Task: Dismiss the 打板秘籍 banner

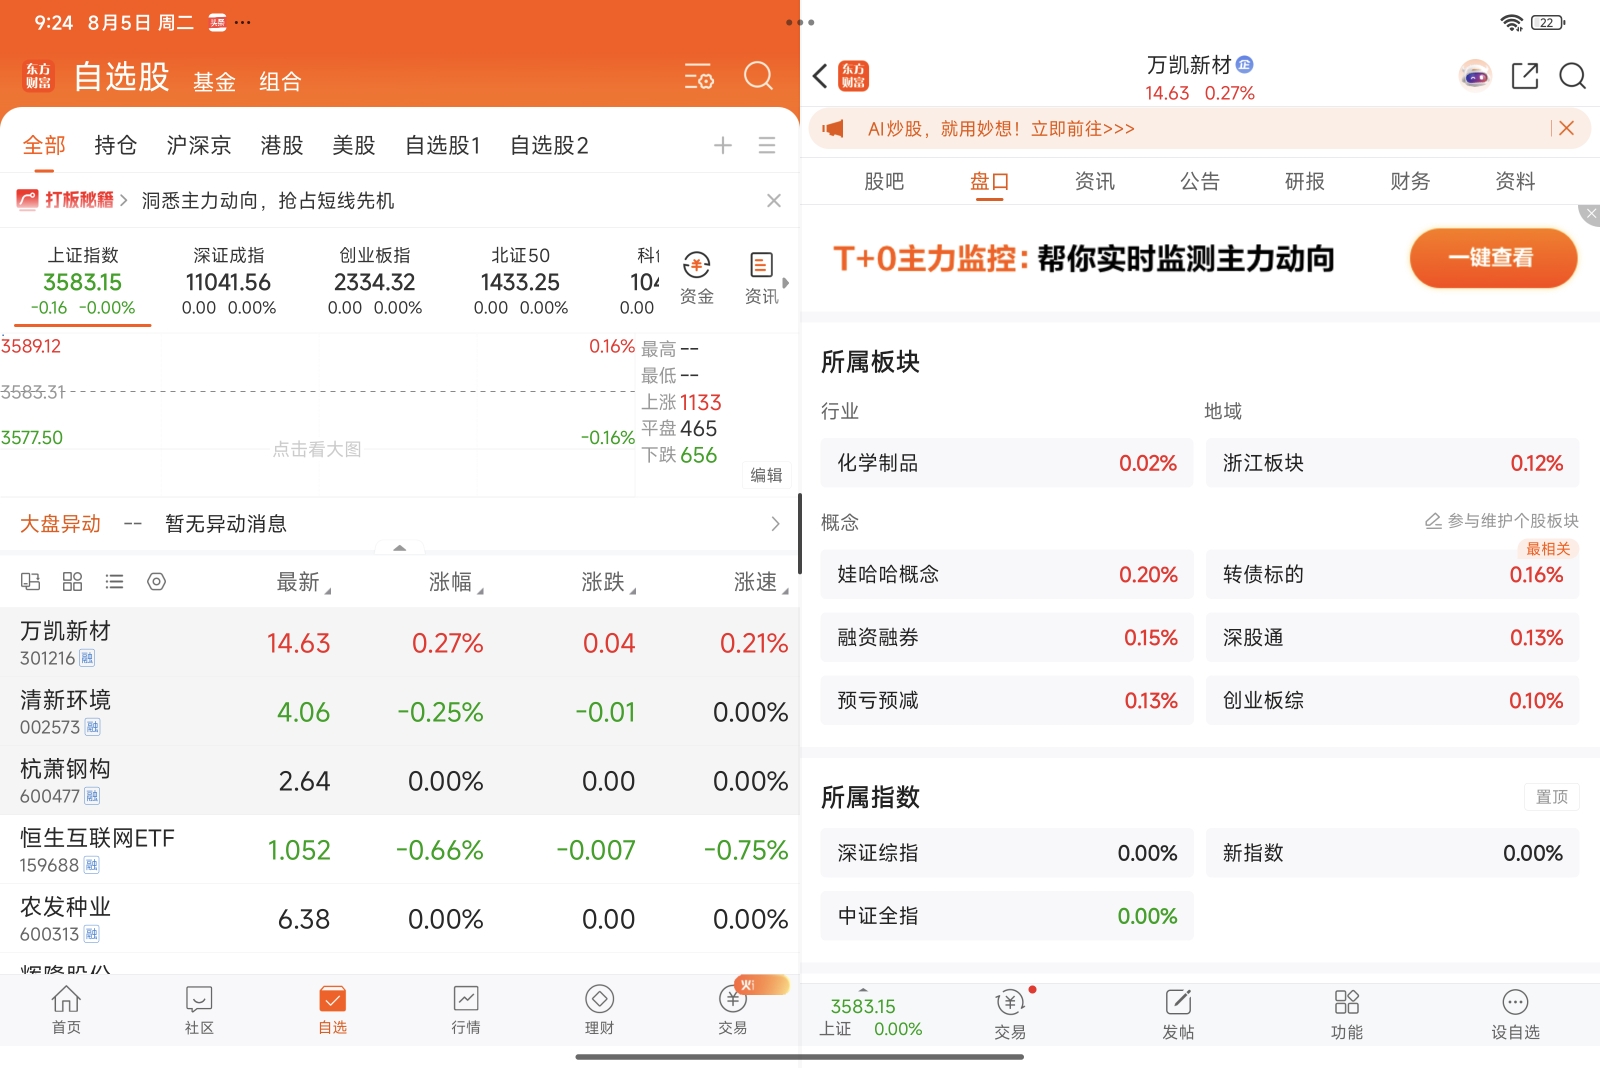Action: [x=774, y=201]
